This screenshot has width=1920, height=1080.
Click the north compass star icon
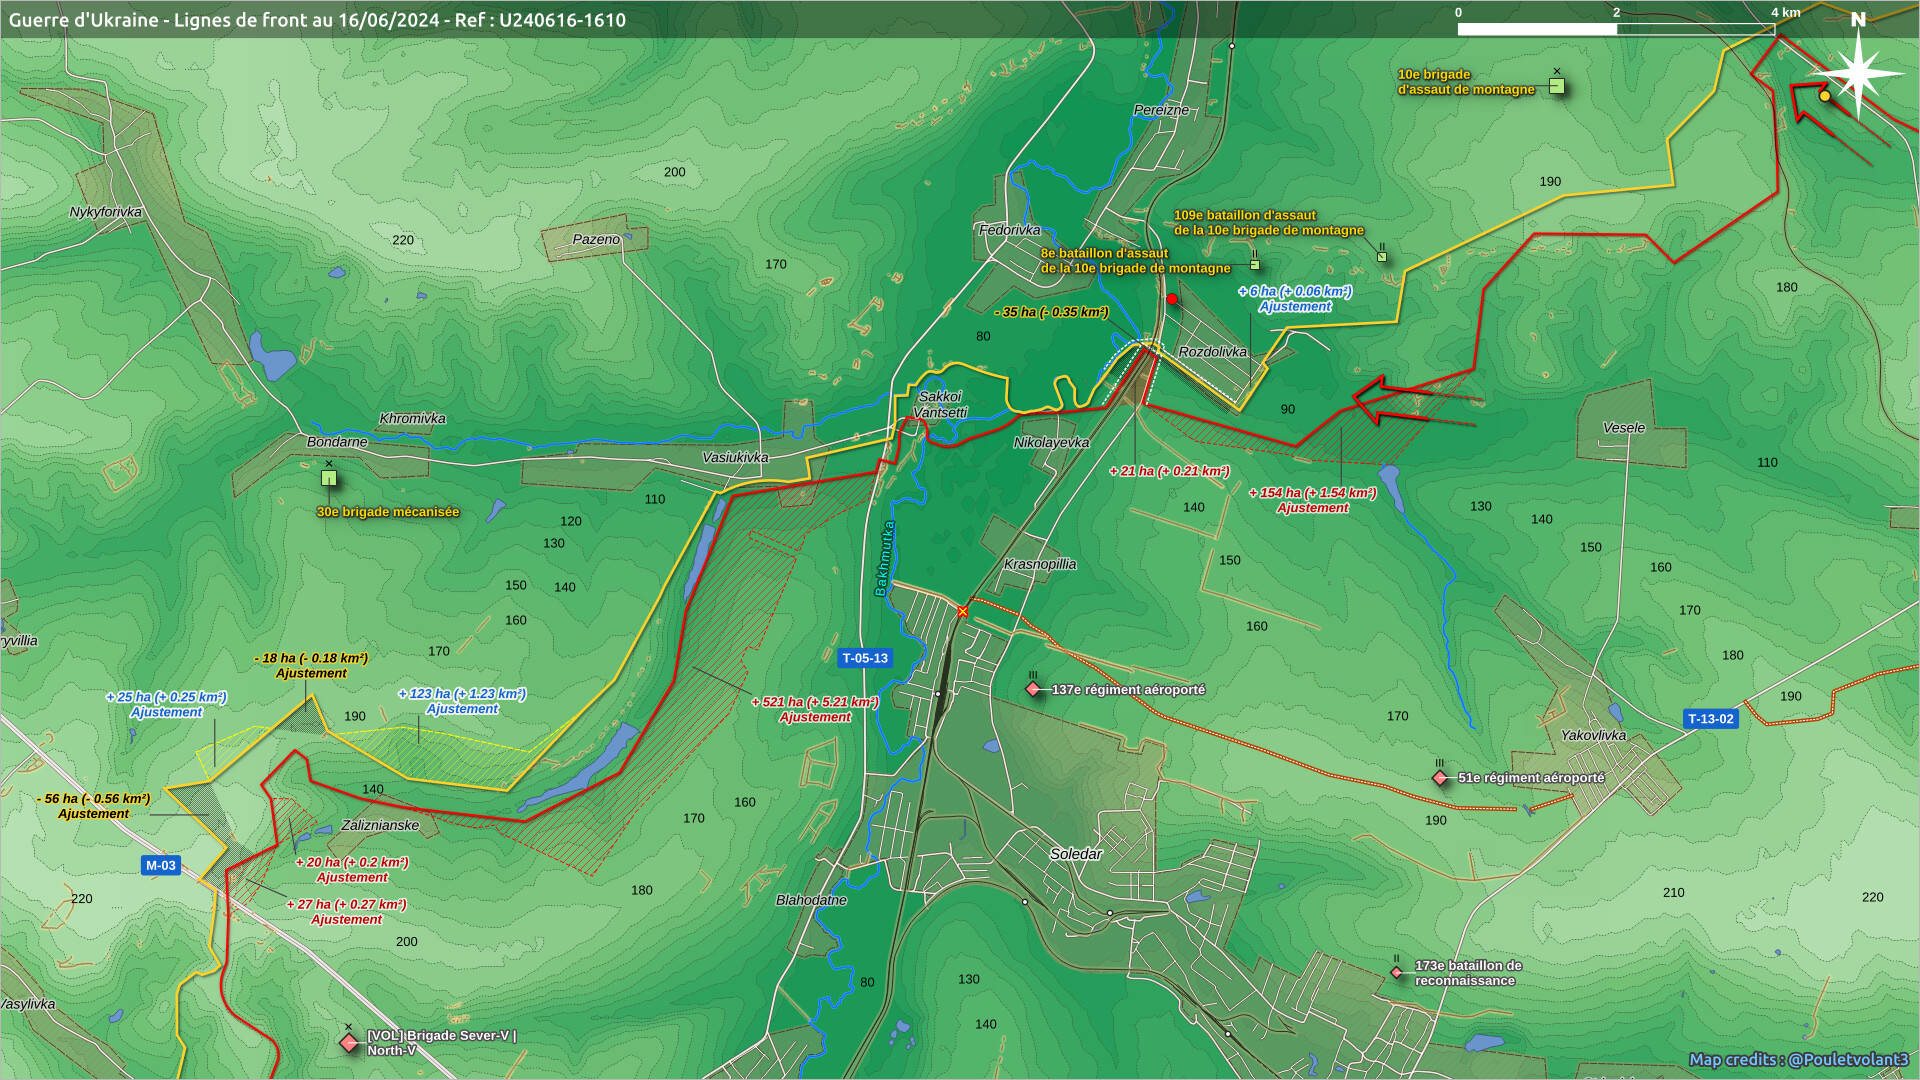1857,73
